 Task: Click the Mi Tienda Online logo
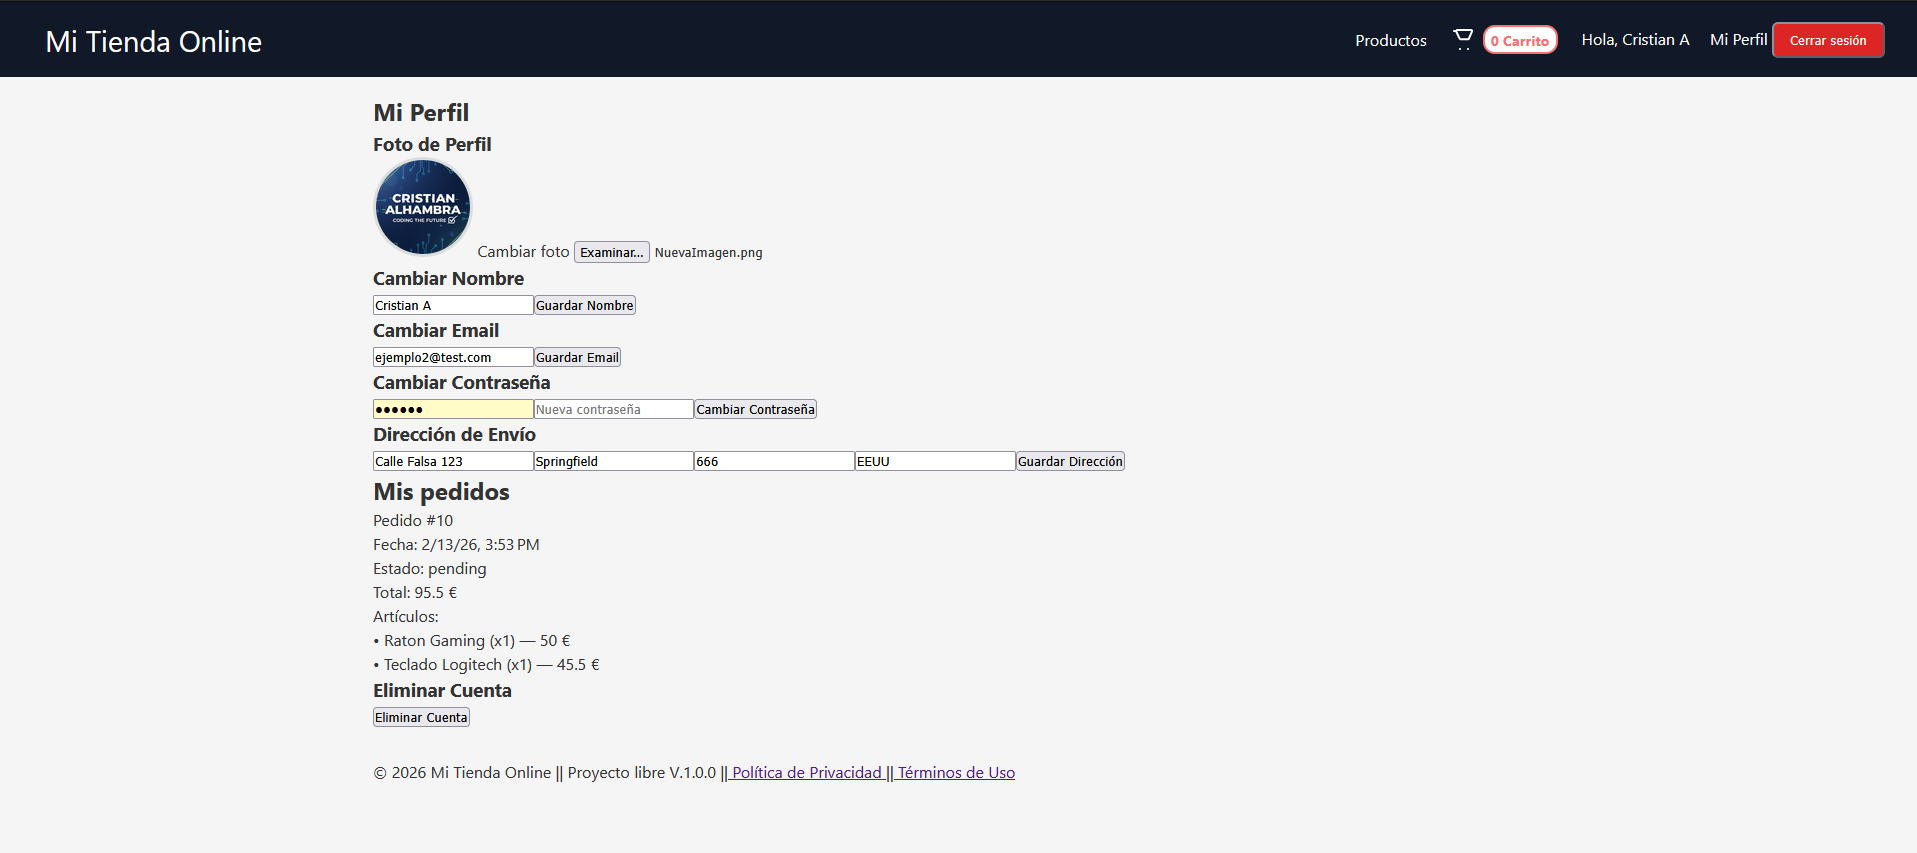(154, 42)
